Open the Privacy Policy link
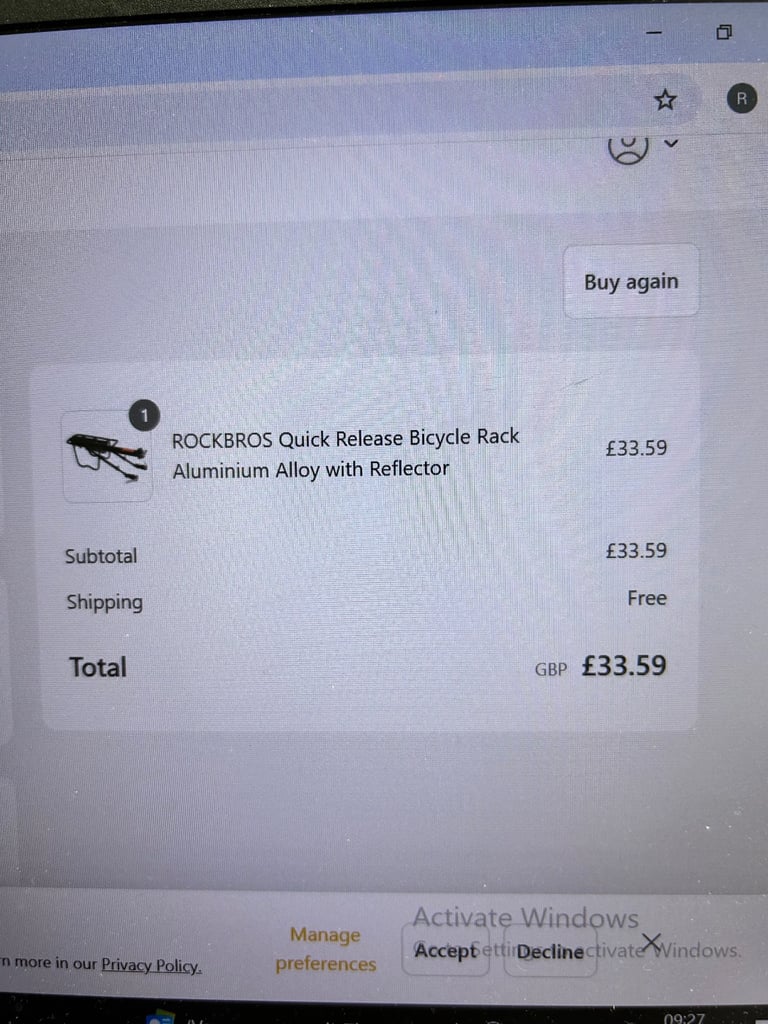The width and height of the screenshot is (768, 1024). pos(151,965)
